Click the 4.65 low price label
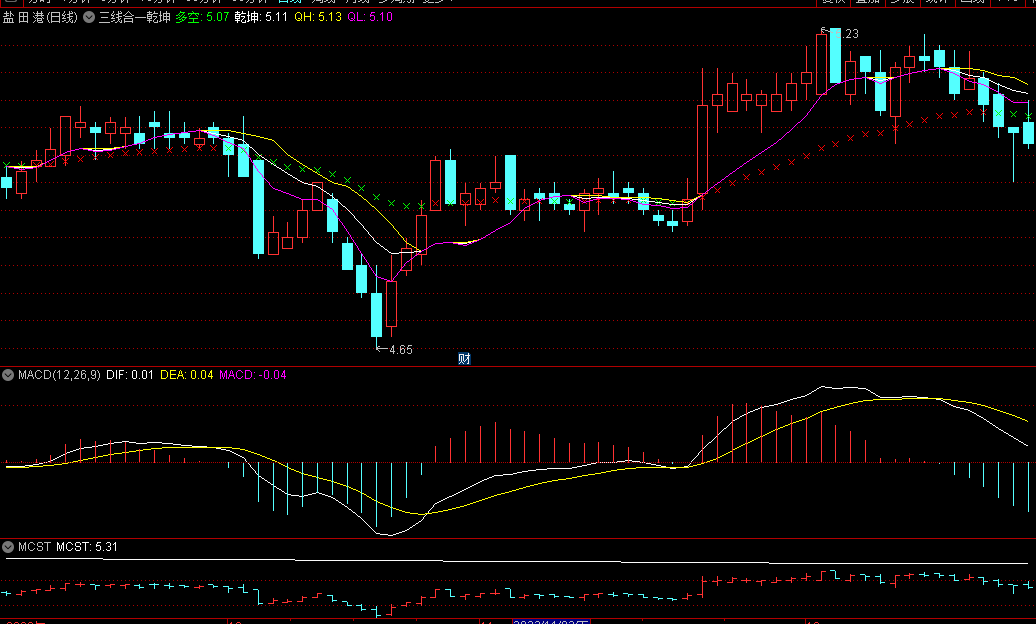The image size is (1036, 624). (x=400, y=350)
